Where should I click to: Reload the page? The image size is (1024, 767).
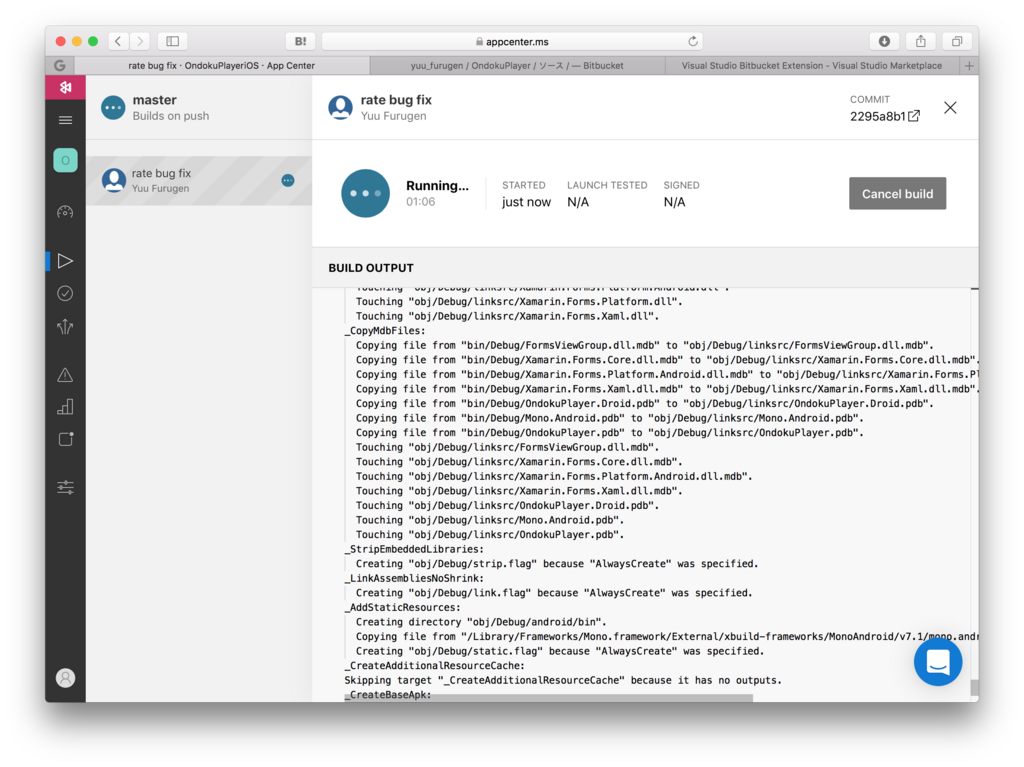tap(693, 41)
